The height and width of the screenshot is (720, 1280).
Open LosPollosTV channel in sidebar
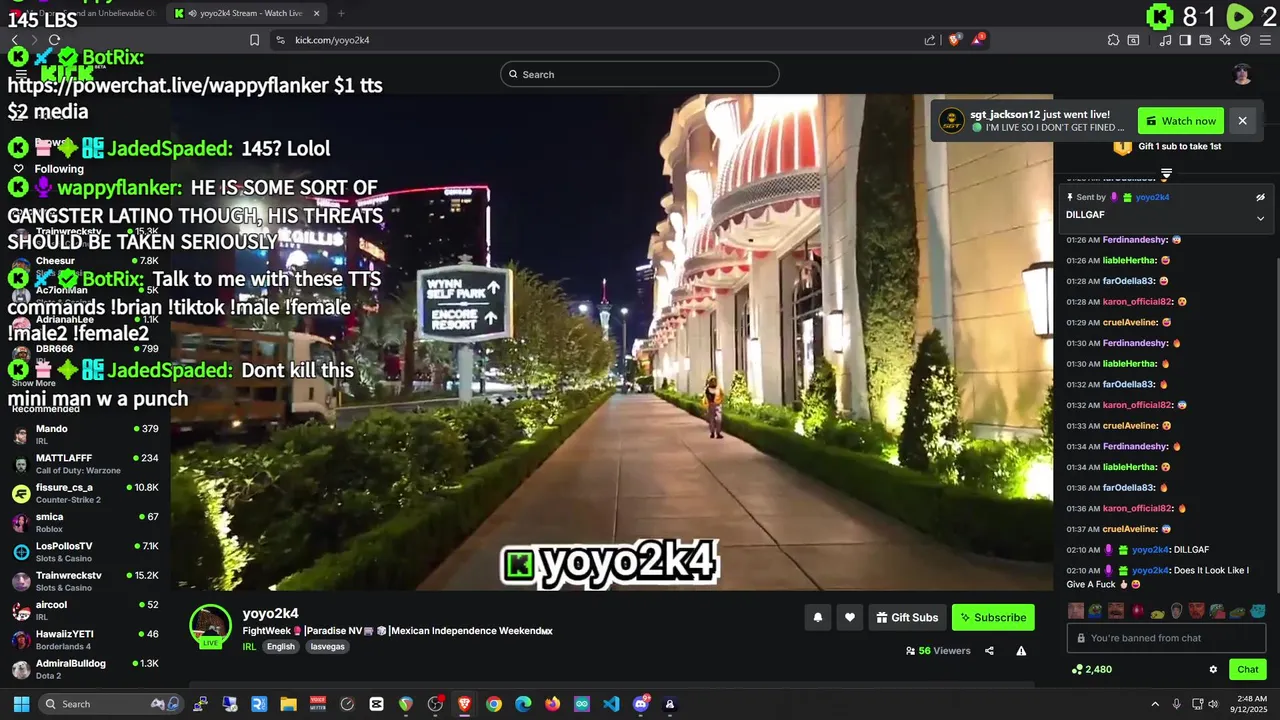coord(85,552)
